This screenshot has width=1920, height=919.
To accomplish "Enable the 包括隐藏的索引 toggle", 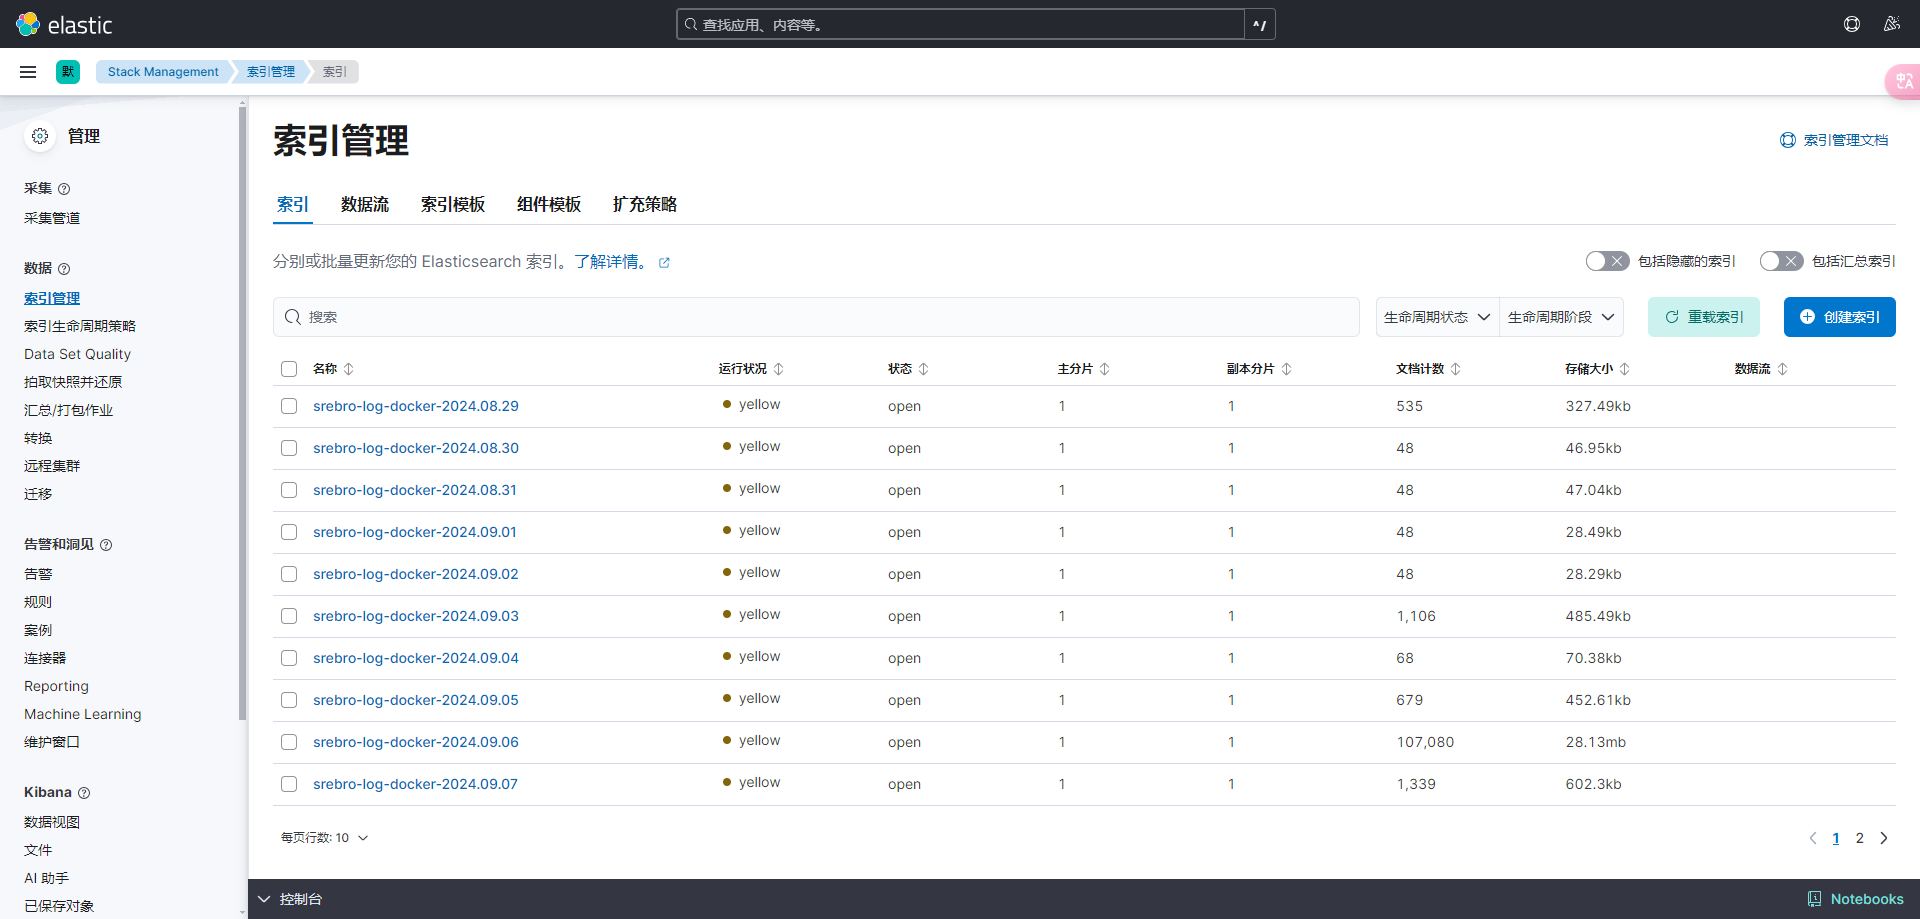I will 1607,261.
